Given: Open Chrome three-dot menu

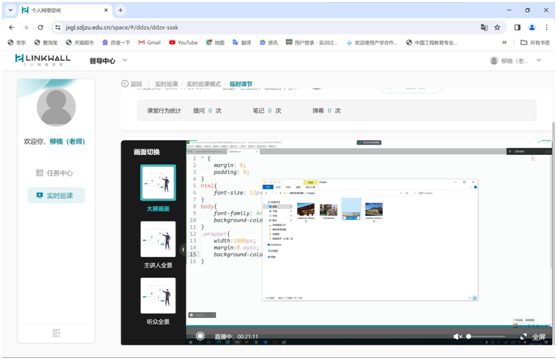Looking at the screenshot, I should (x=546, y=27).
